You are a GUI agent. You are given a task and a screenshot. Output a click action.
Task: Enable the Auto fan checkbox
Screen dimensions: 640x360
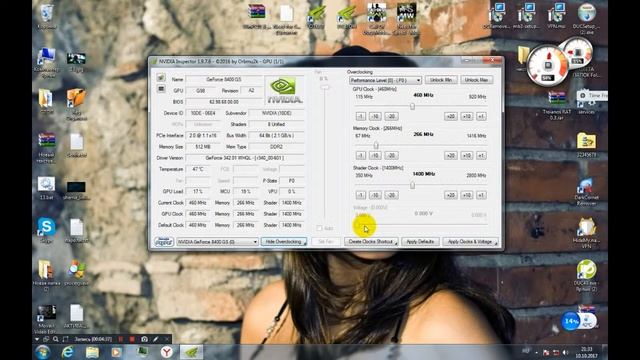[x=319, y=228]
